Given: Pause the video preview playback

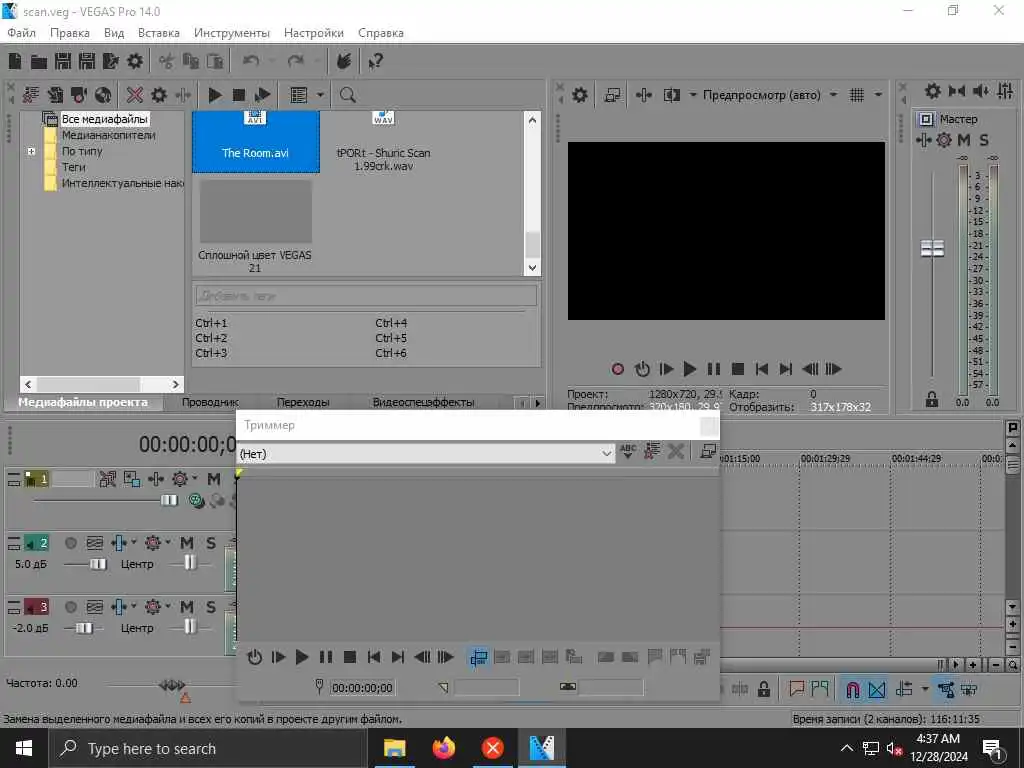Looking at the screenshot, I should coord(714,369).
